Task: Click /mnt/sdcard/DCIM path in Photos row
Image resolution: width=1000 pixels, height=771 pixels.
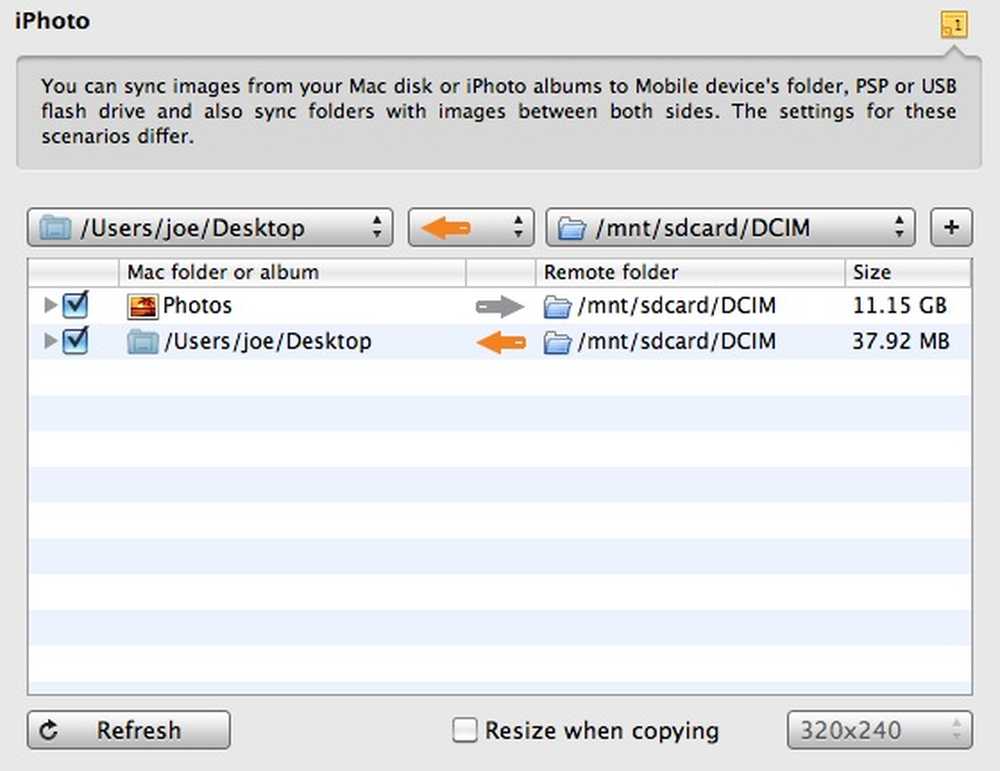Action: 677,306
